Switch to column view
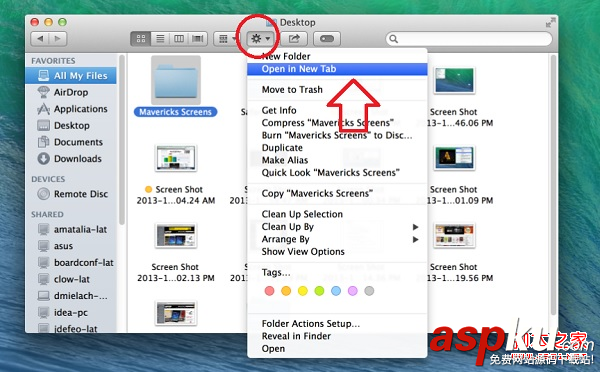 (x=179, y=39)
